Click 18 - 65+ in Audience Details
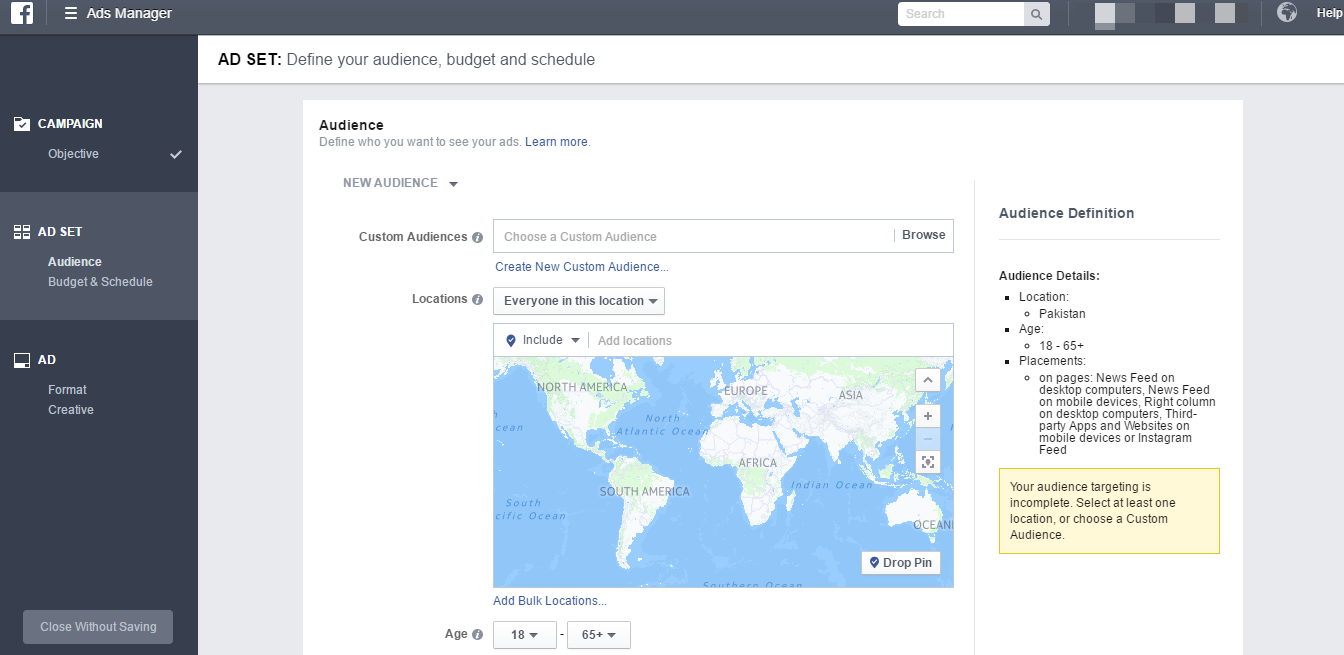 pyautogui.click(x=1062, y=345)
